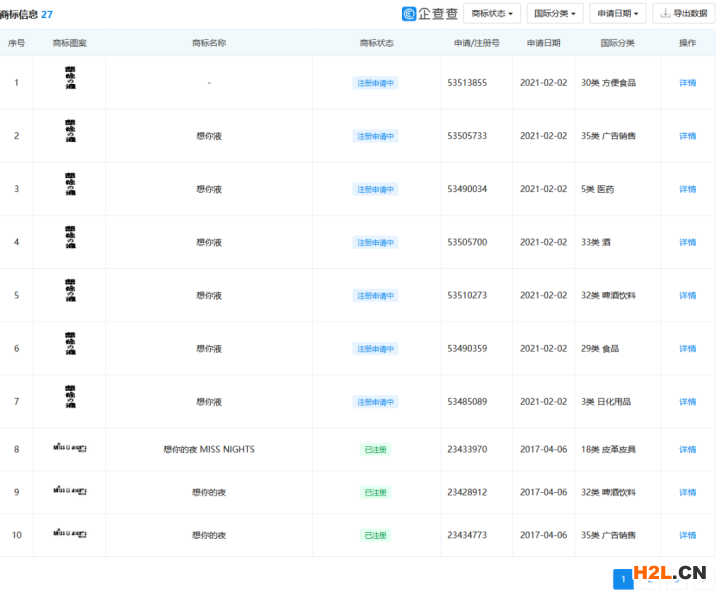View 详情 for application 53505733

687,136
